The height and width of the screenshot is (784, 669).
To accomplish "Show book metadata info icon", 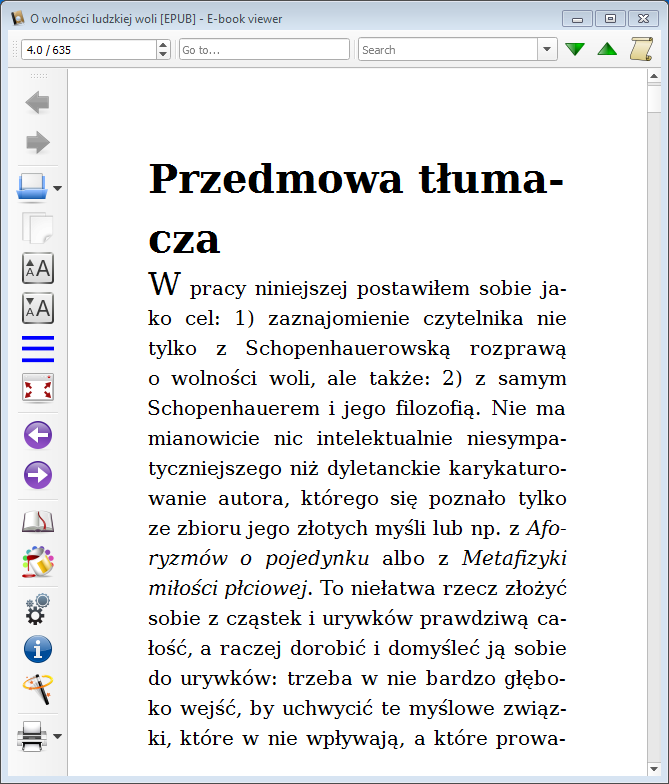I will pyautogui.click(x=38, y=649).
